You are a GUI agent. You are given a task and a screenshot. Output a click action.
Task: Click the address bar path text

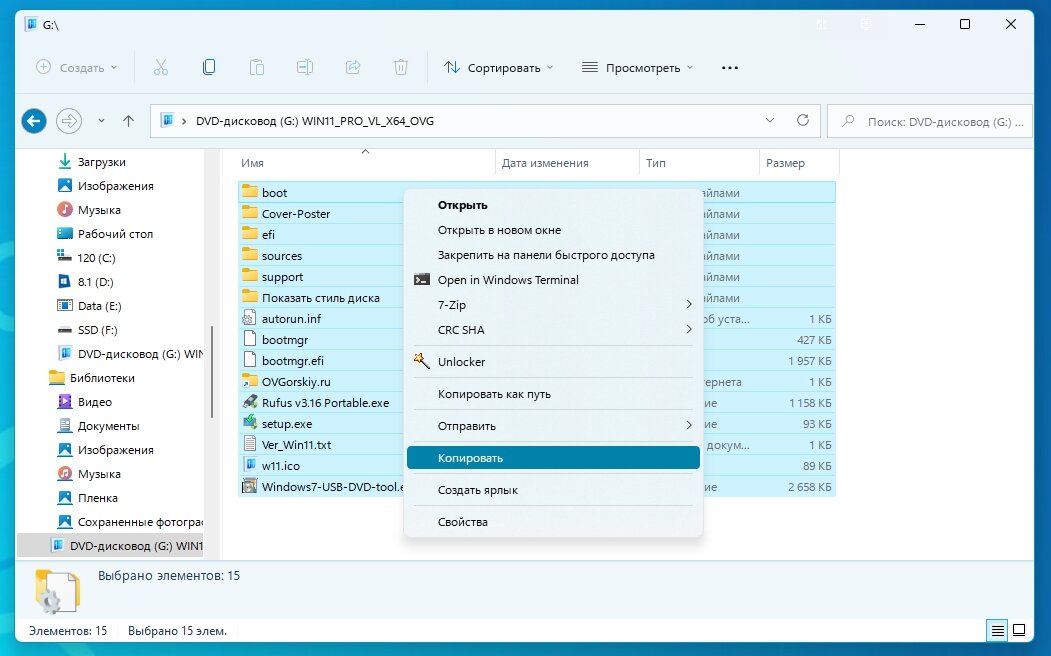(x=314, y=121)
